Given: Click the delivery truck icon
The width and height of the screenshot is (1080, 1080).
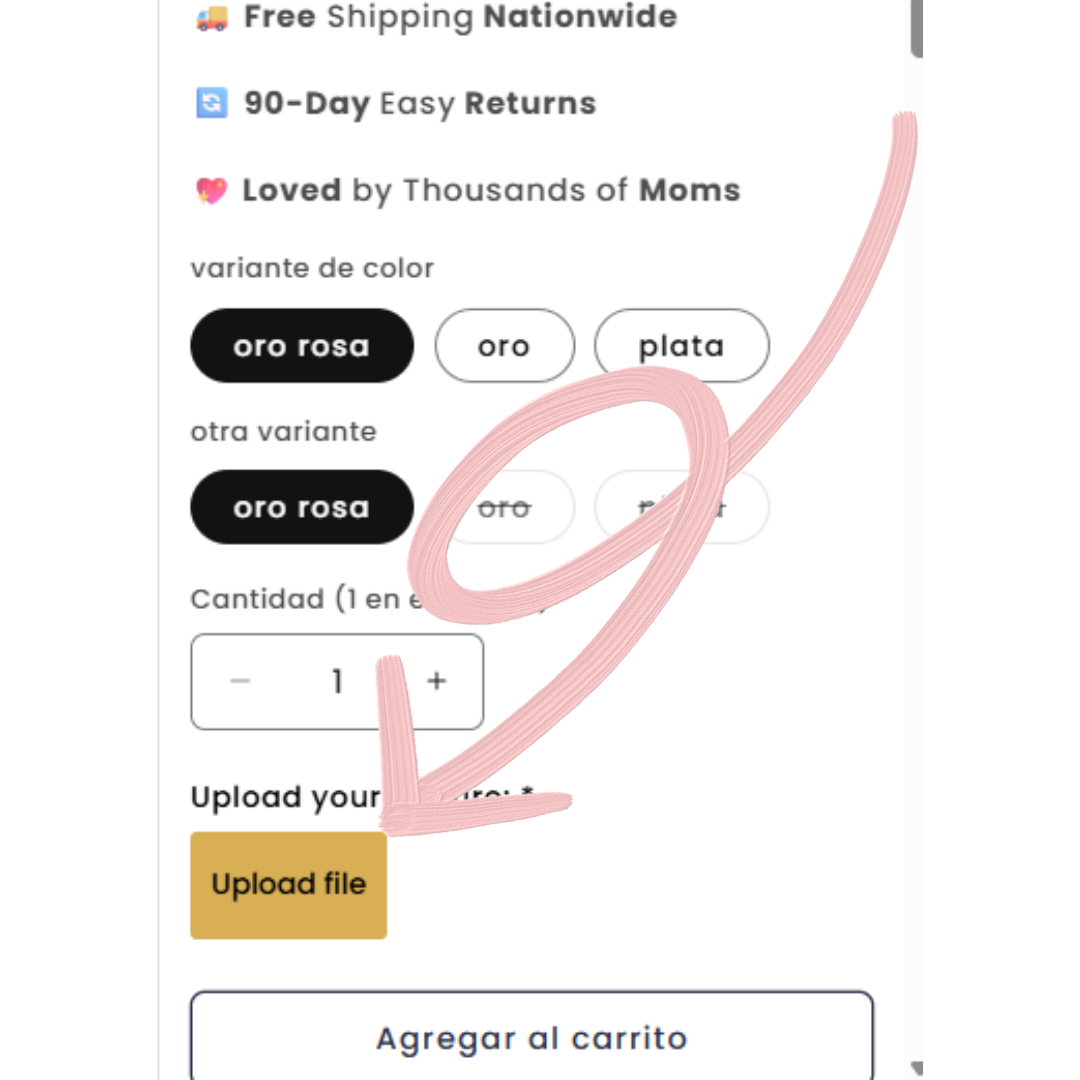Looking at the screenshot, I should point(211,17).
